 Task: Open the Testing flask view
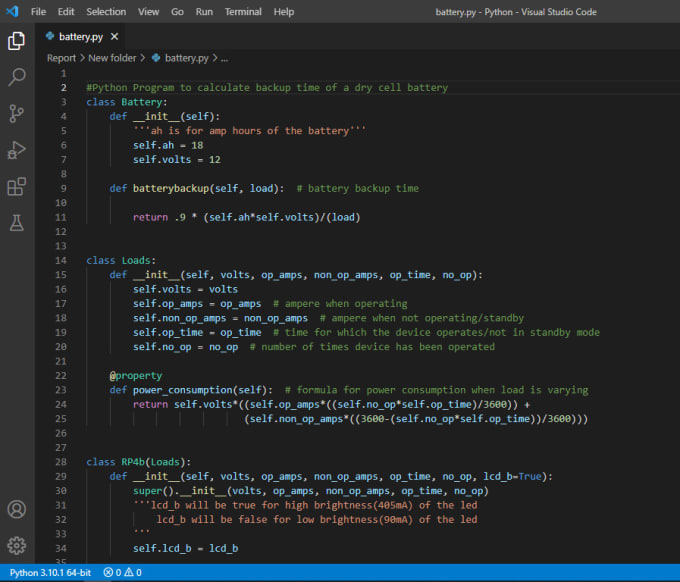16,223
